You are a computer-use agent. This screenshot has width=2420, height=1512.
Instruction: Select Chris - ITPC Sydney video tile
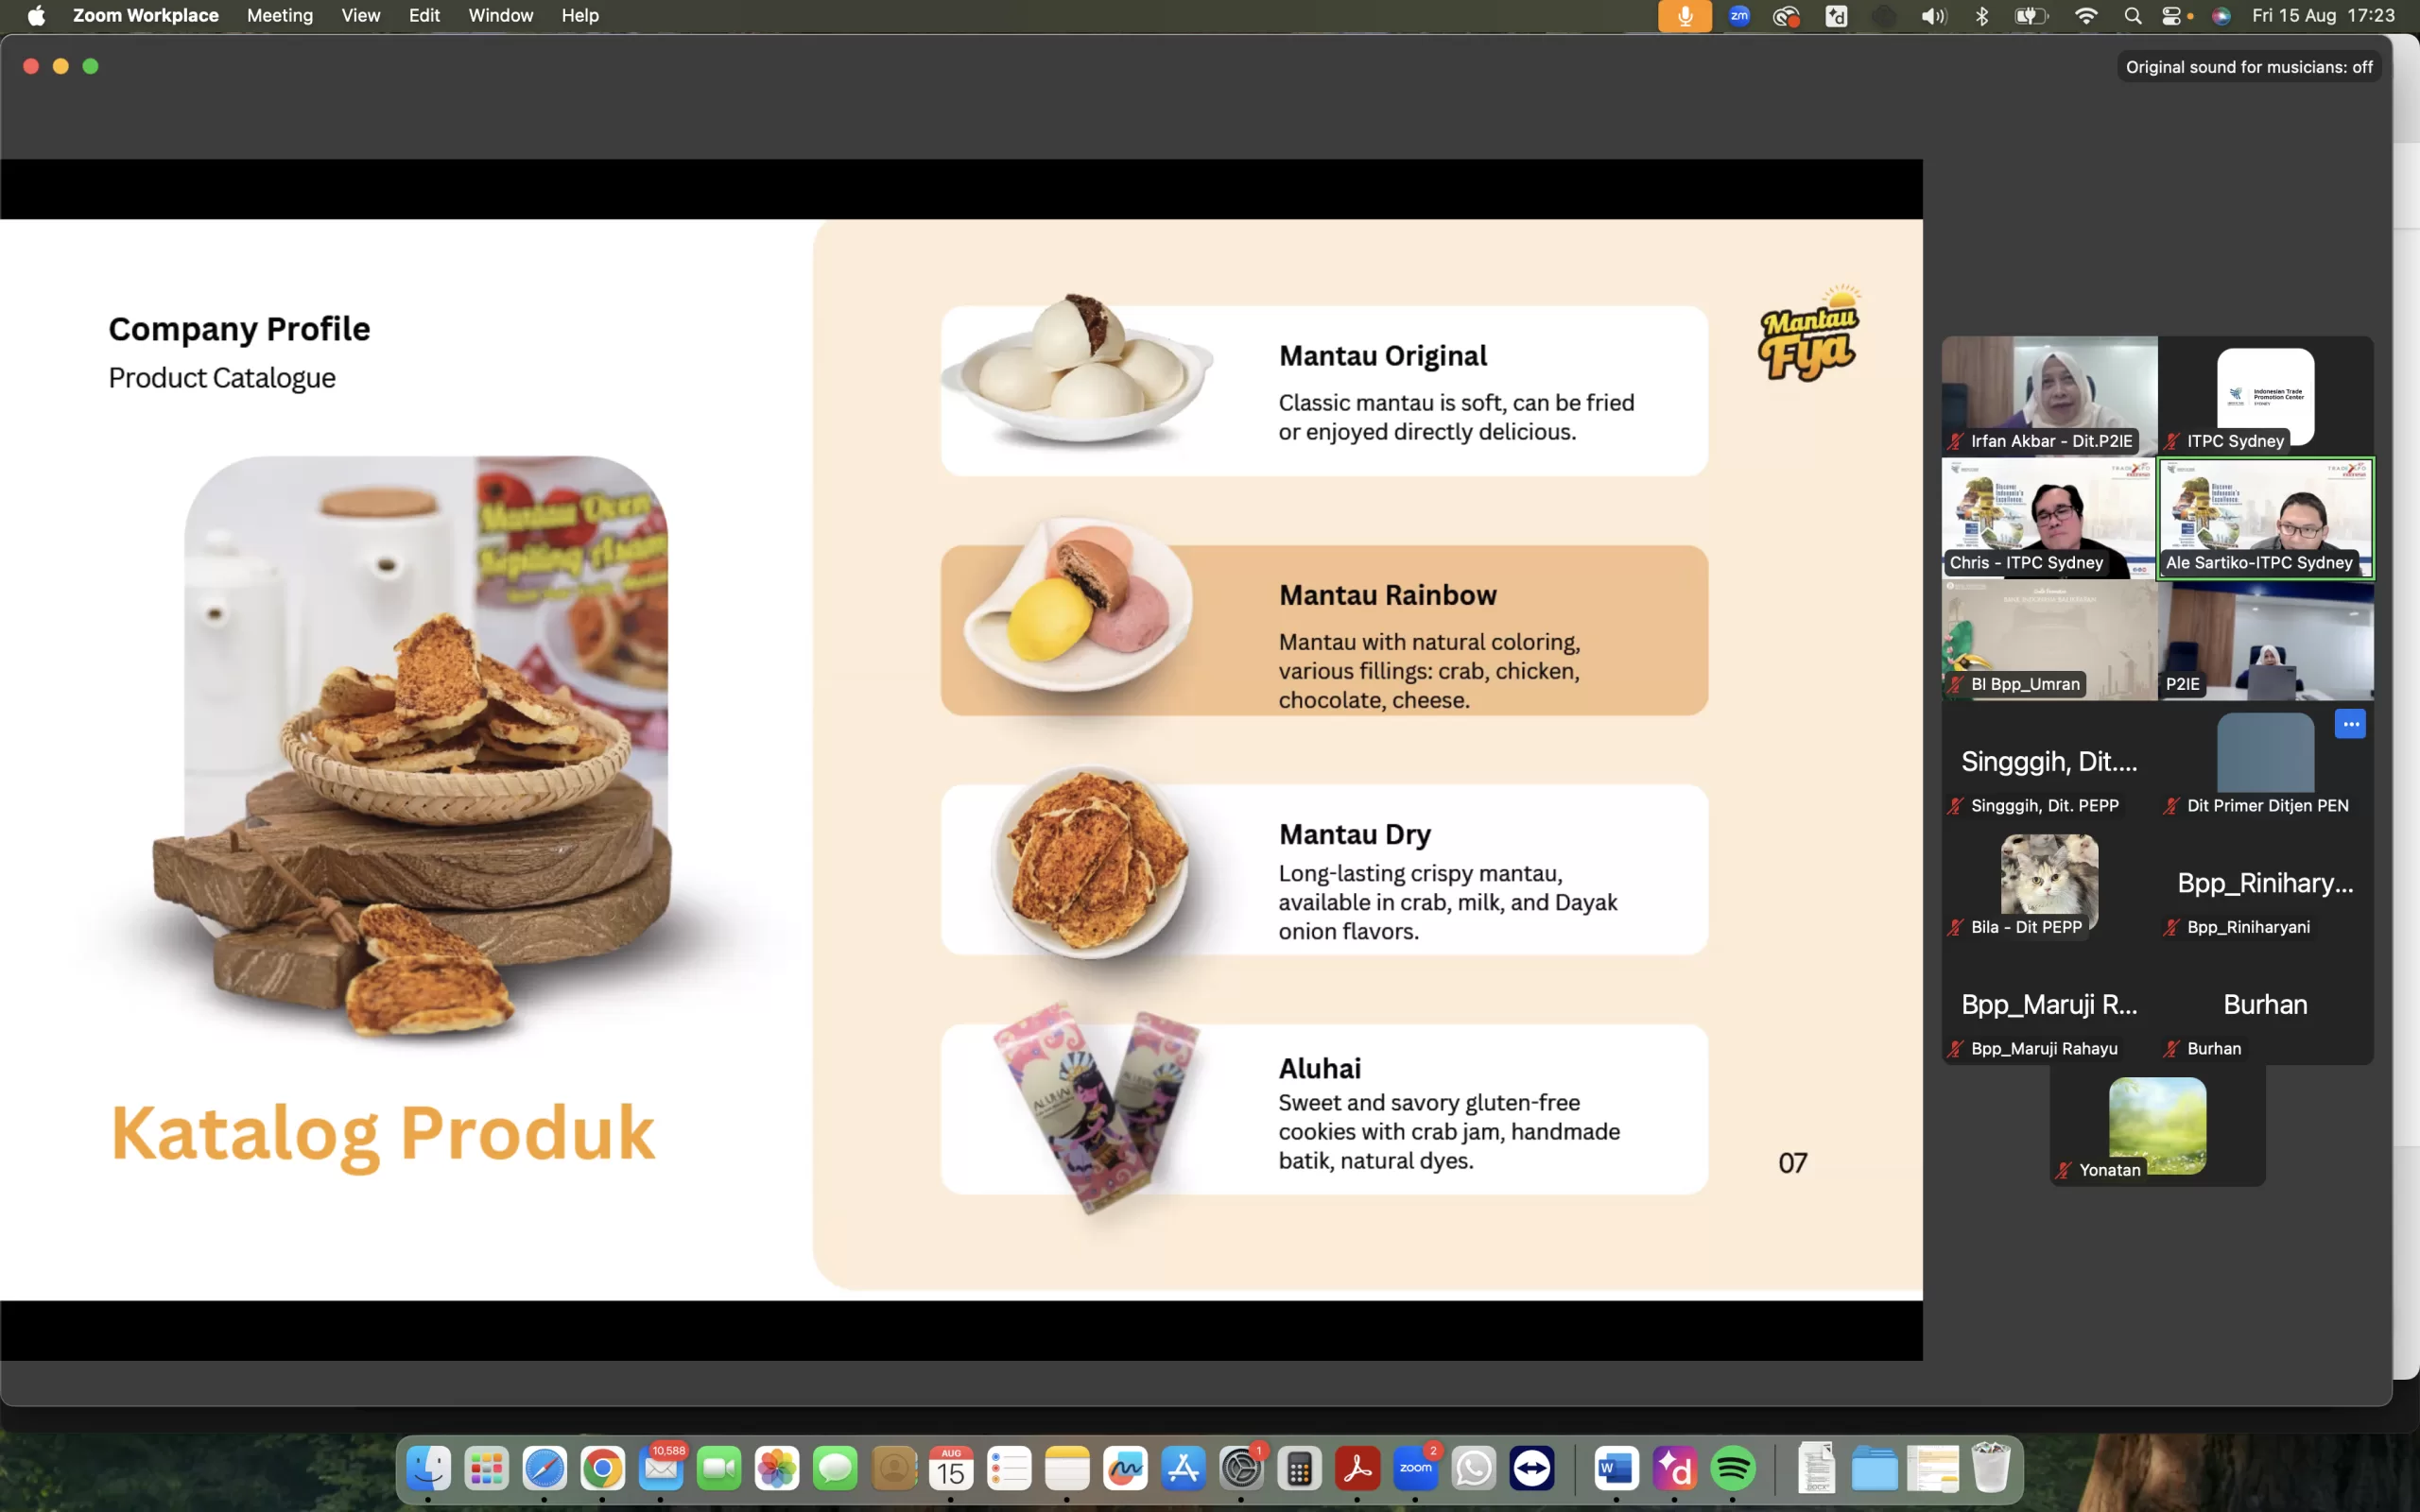(2048, 518)
